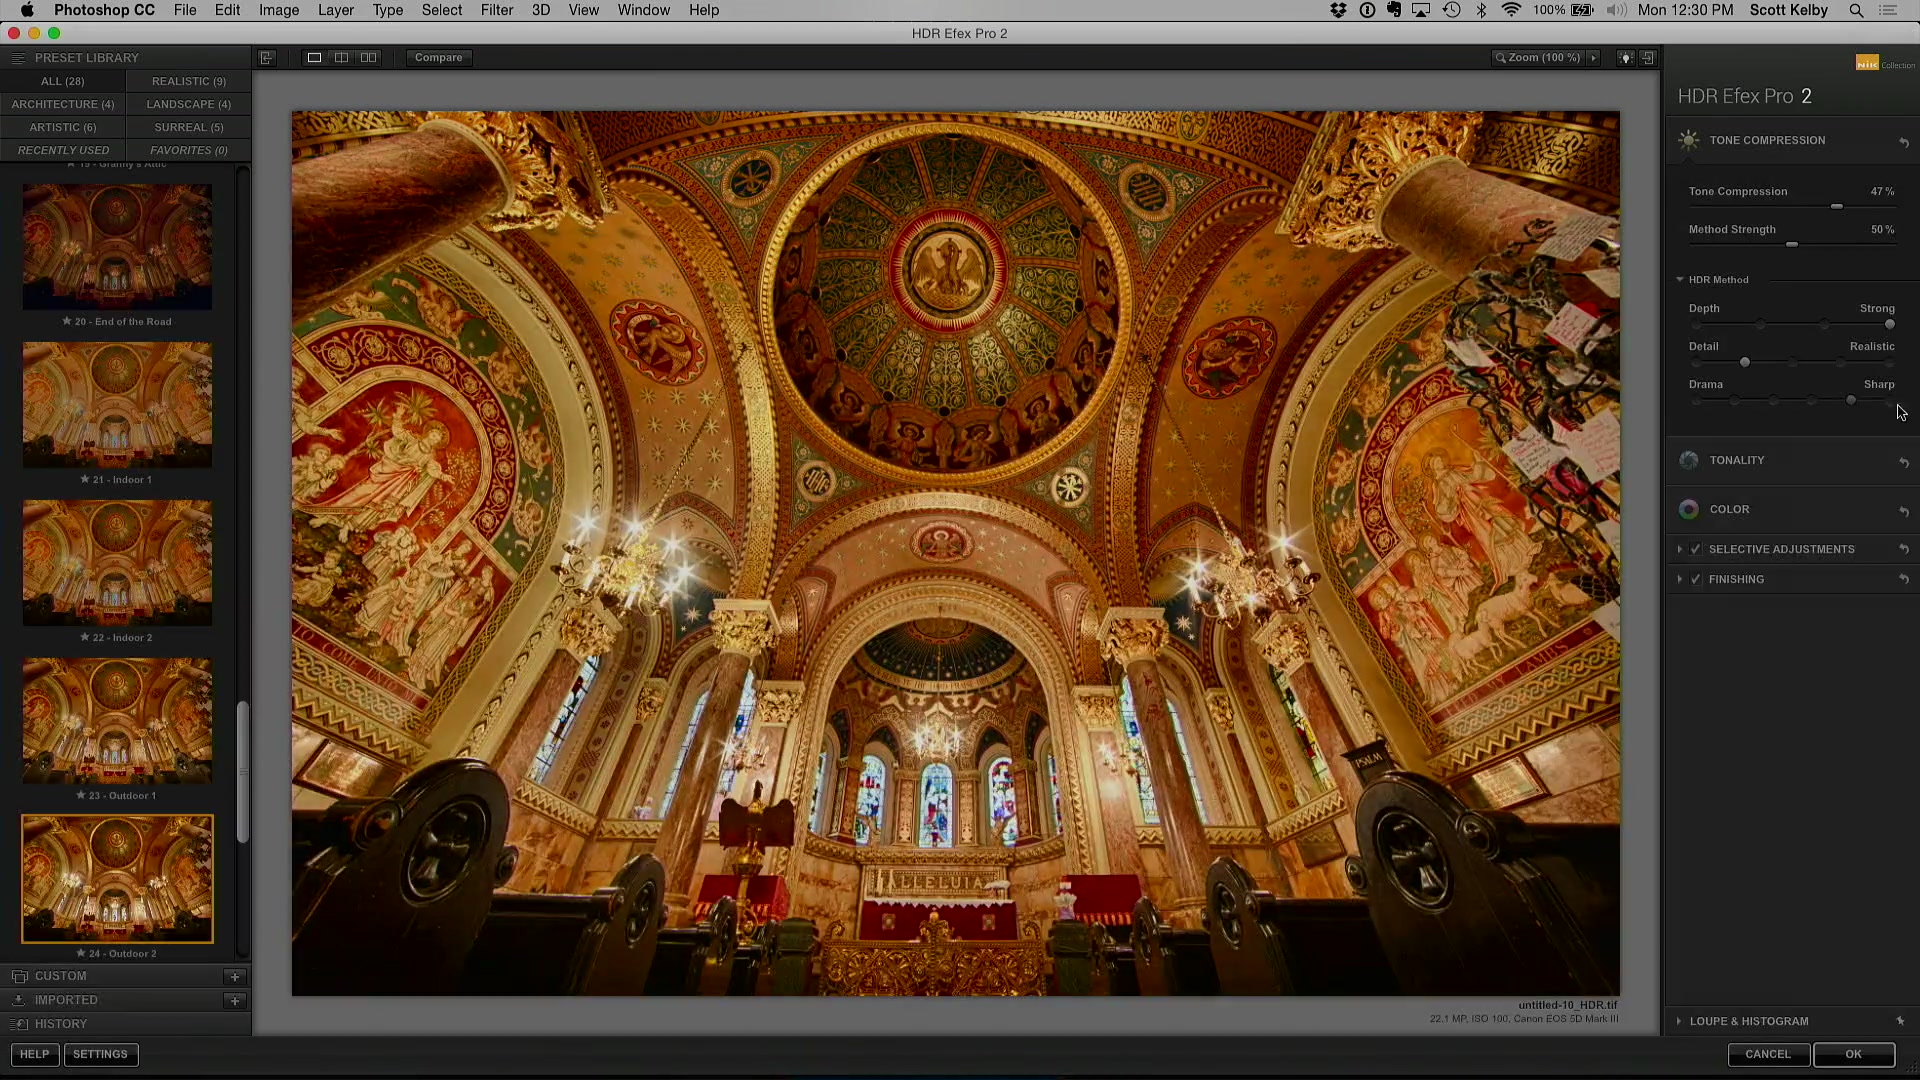
Task: Select single image view mode
Action: coord(314,58)
